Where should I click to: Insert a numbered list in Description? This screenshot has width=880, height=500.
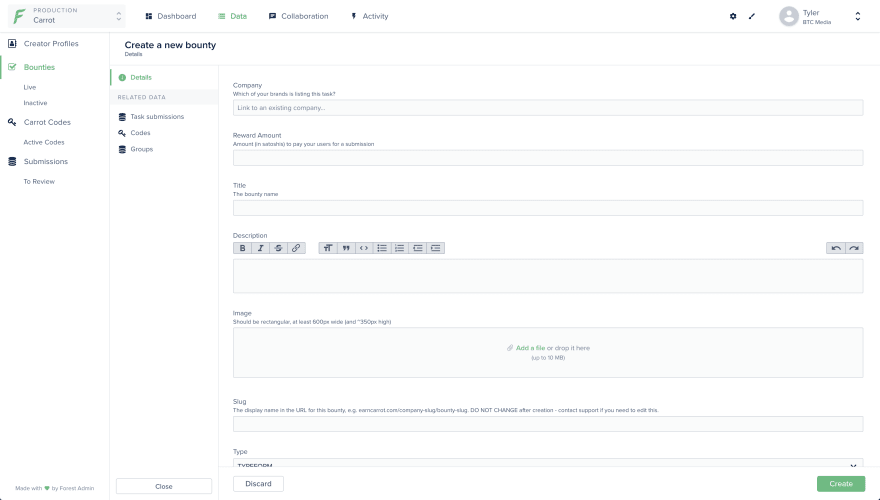tap(400, 248)
